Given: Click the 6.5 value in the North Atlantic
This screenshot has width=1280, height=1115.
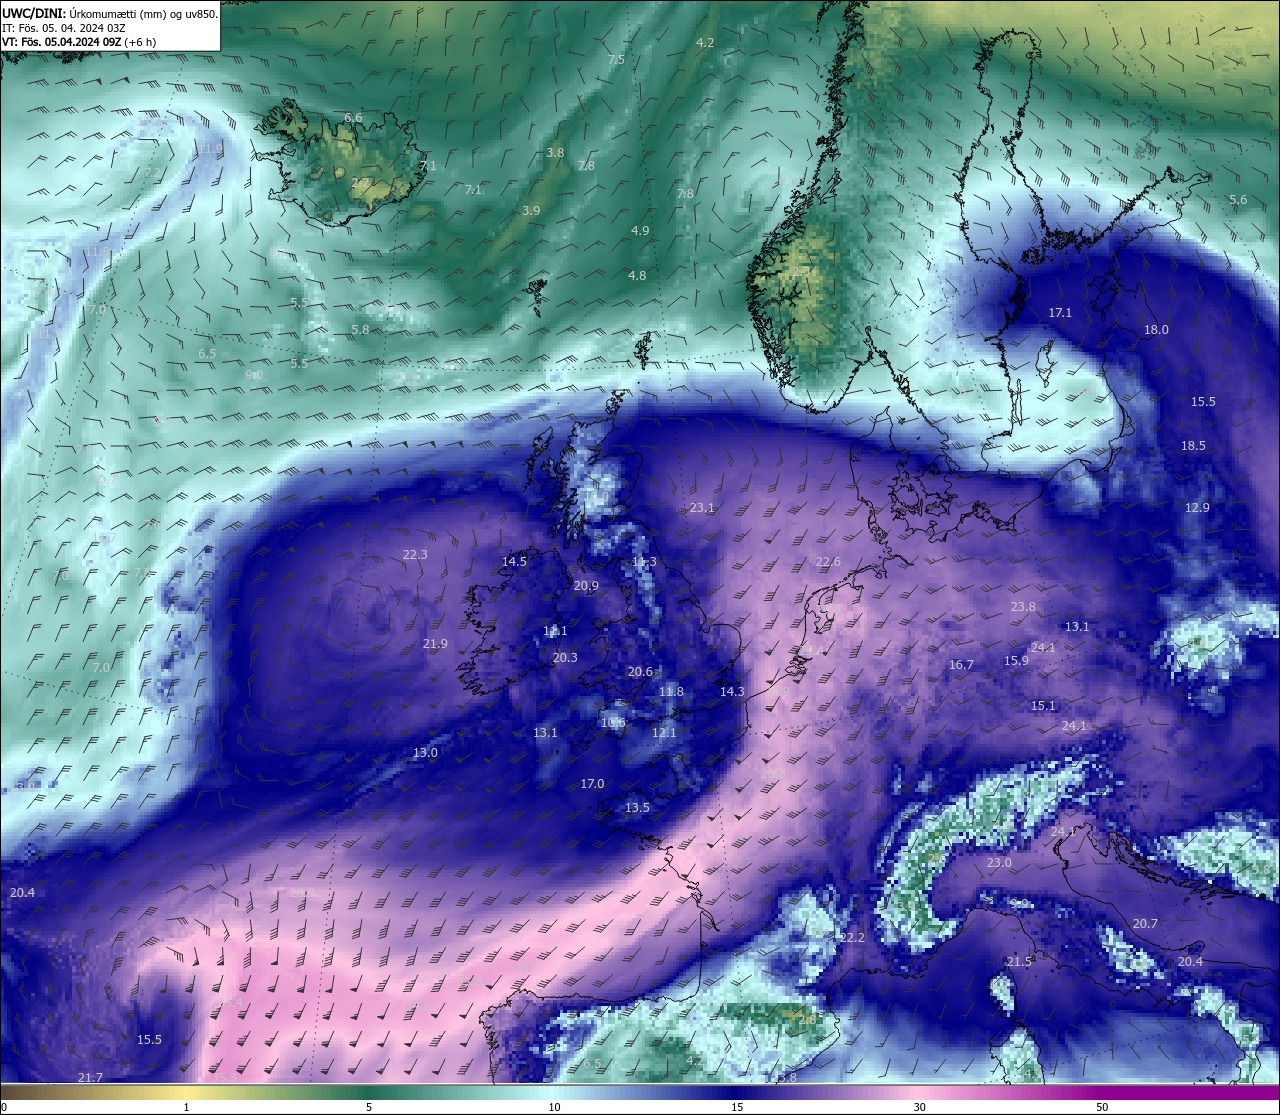Looking at the screenshot, I should pyautogui.click(x=207, y=354).
